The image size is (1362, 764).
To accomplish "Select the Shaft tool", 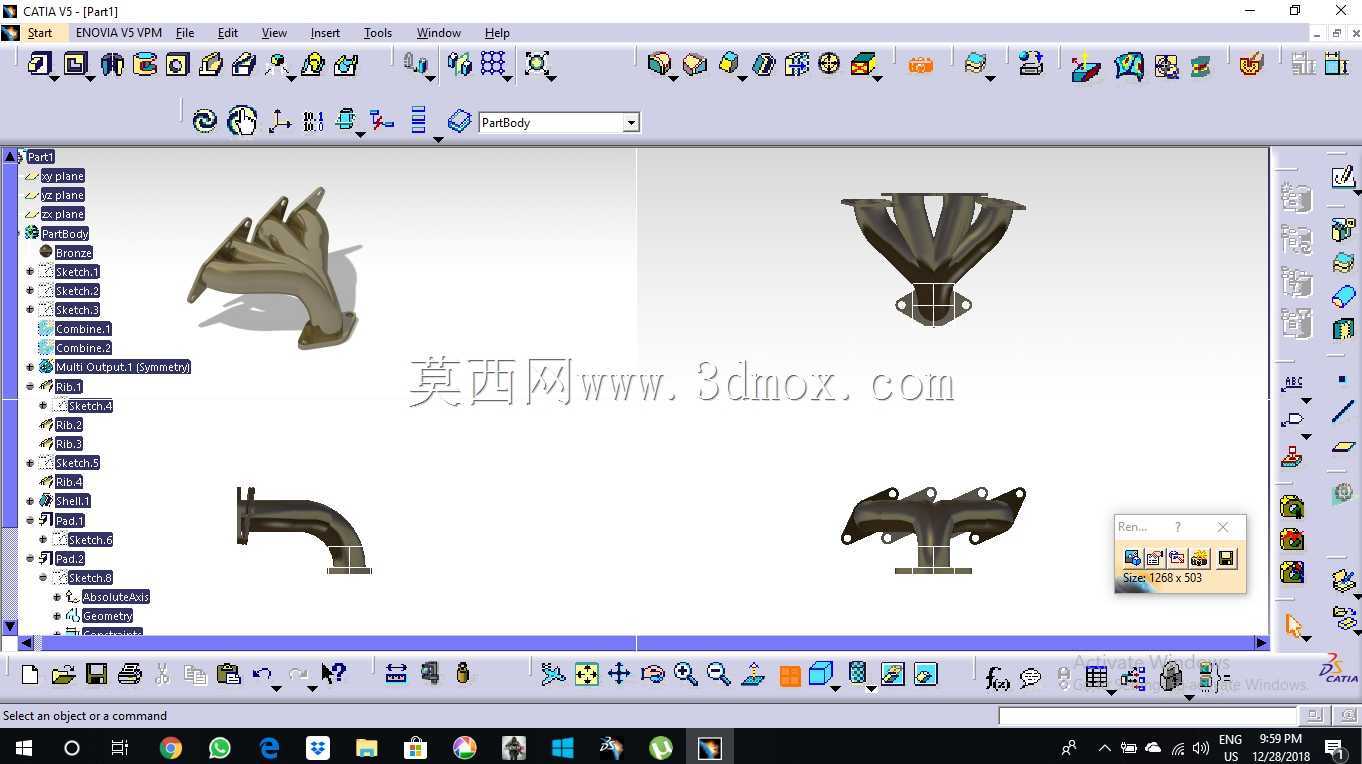I will tap(112, 65).
